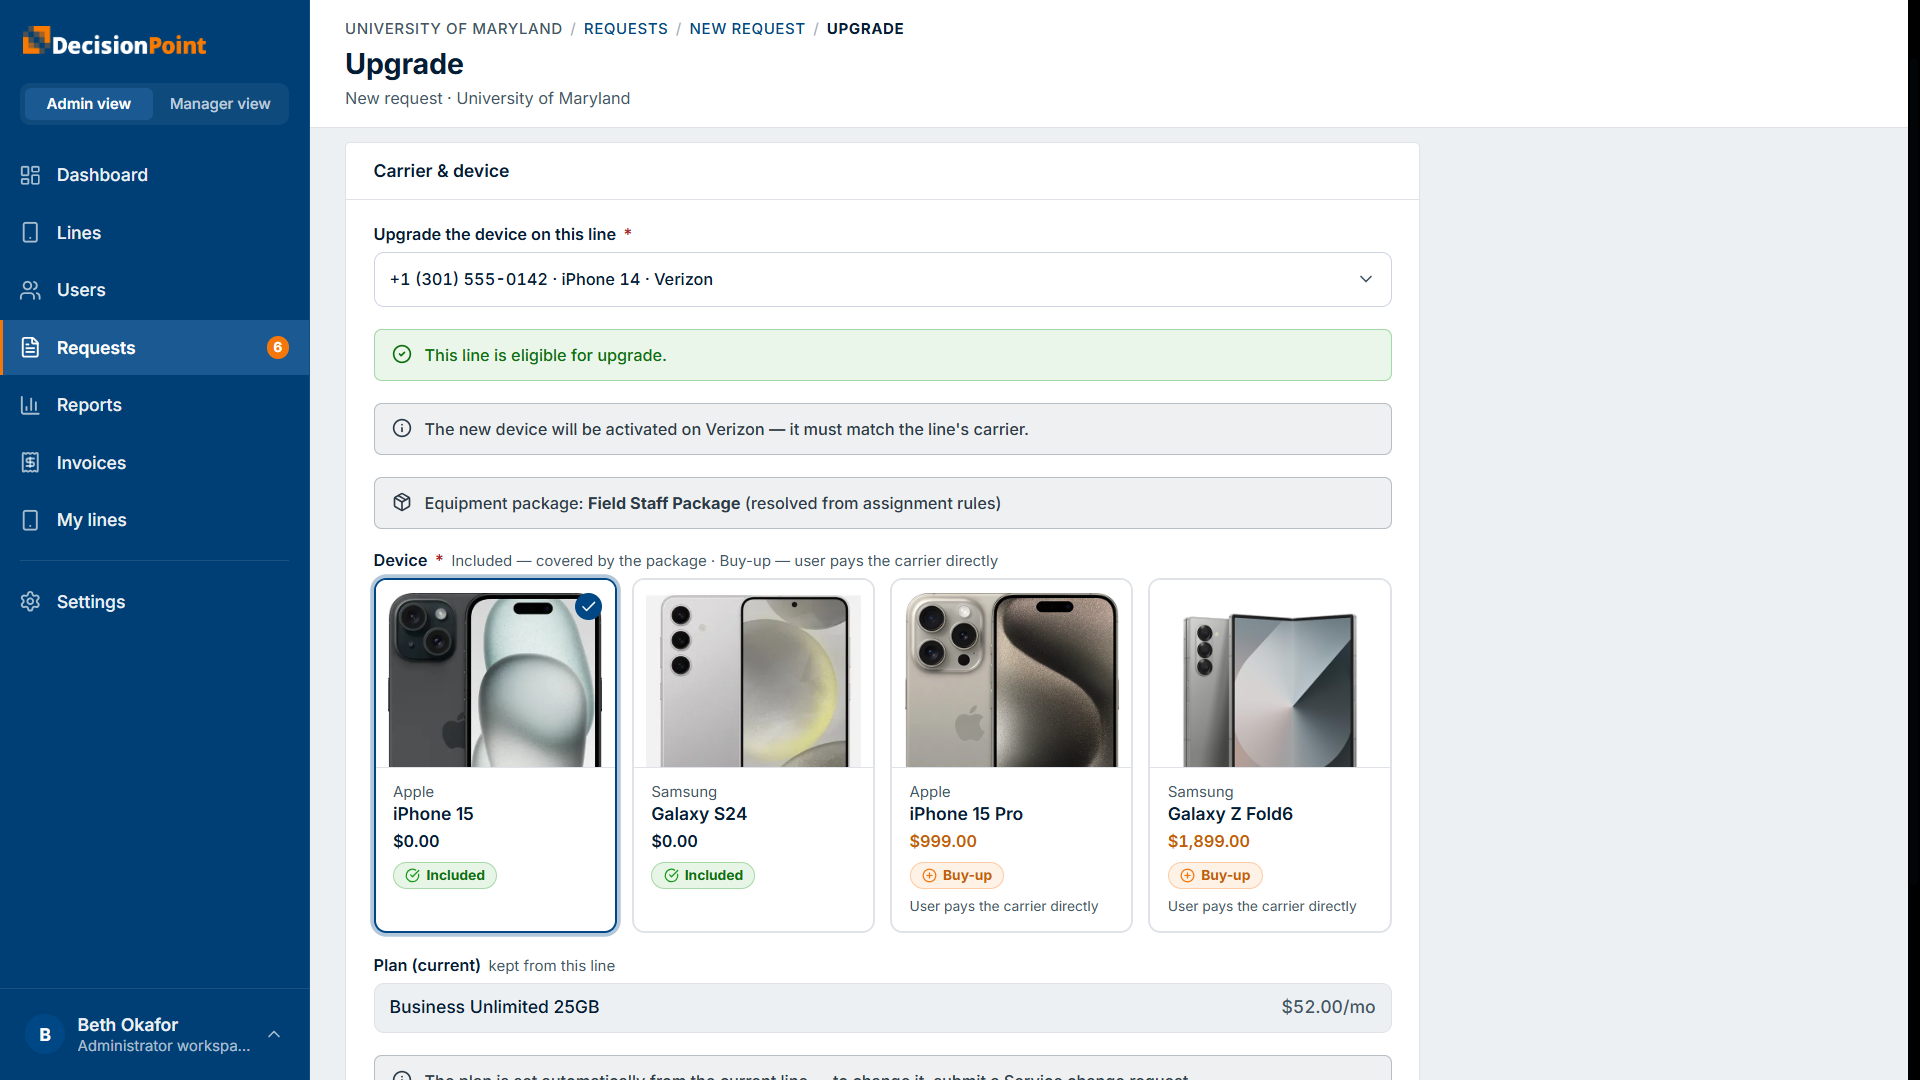
Task: Click the Beth Okafor avatar
Action: point(45,1035)
